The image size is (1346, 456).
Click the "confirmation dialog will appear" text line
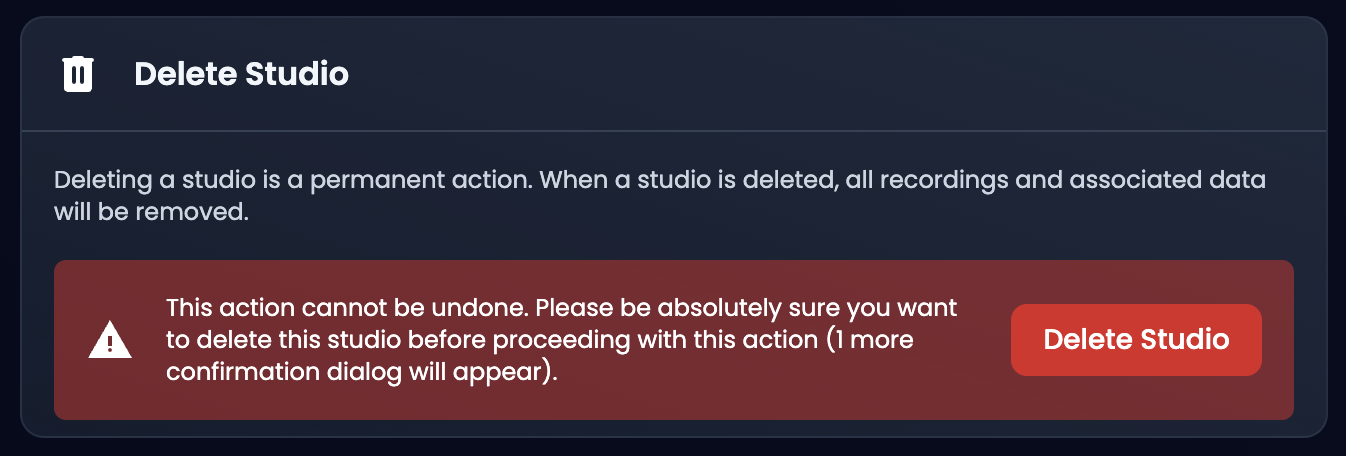(x=361, y=372)
